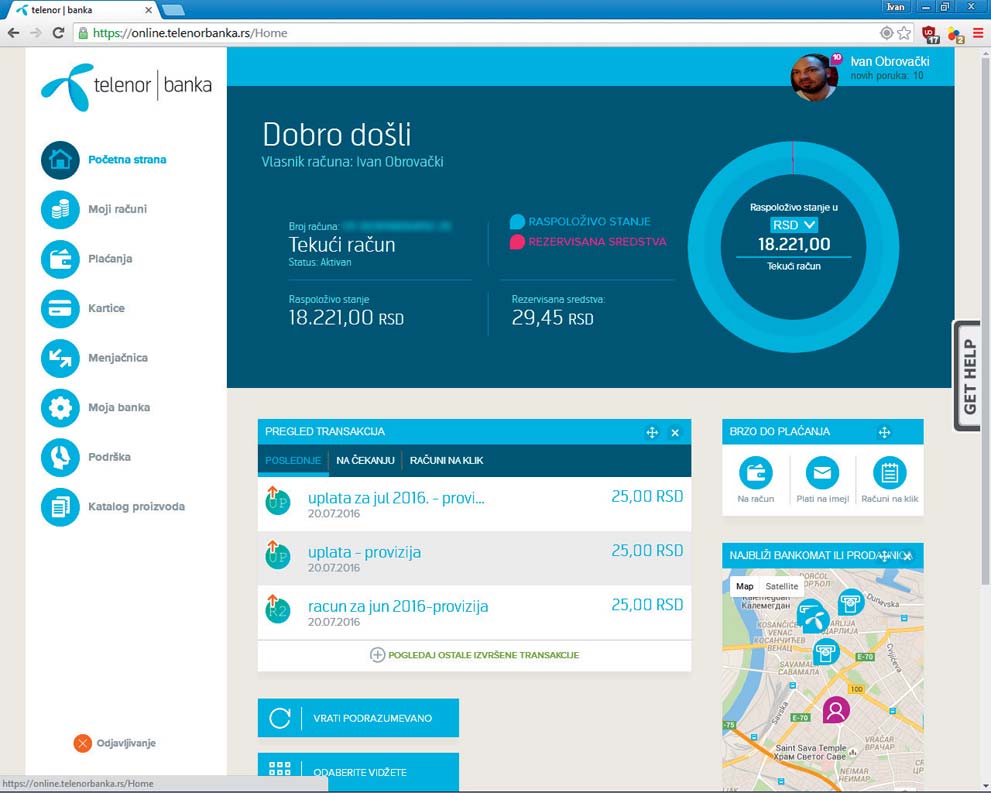Viewport: 991px width, 793px height.
Task: Click Vrati podrazumevano button
Action: coord(358,718)
